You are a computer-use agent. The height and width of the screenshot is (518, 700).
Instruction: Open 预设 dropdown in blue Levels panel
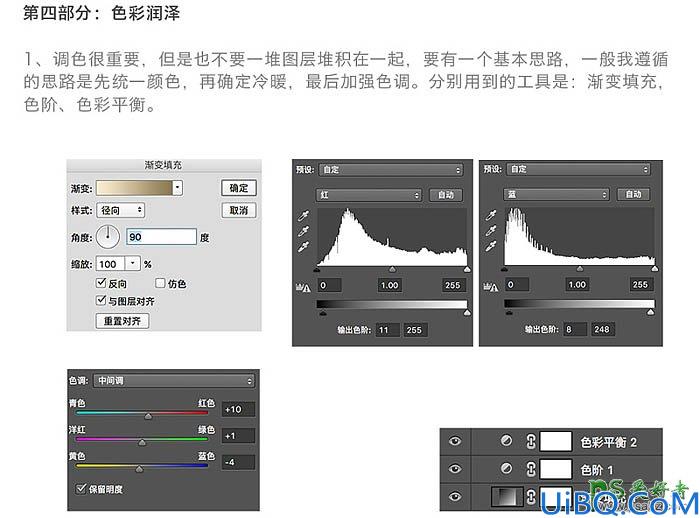pyautogui.click(x=578, y=169)
